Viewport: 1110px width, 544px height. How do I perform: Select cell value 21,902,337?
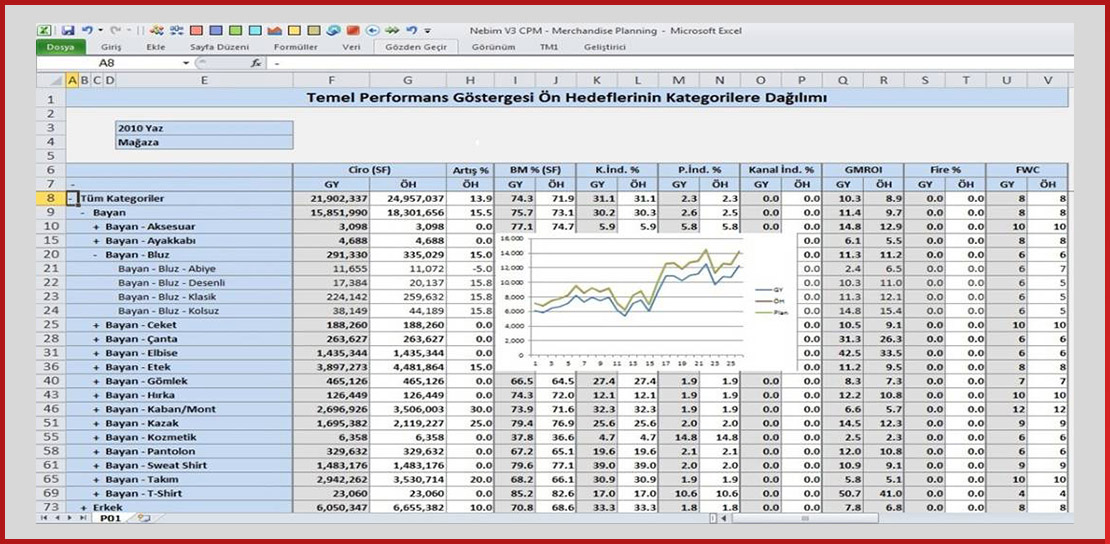coord(331,199)
